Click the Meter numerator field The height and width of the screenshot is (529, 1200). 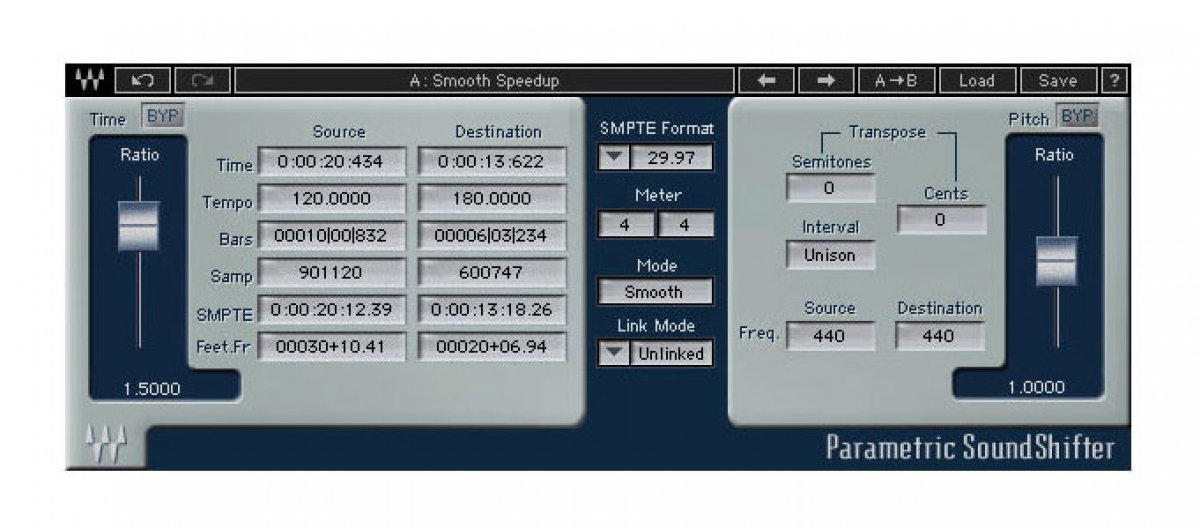pyautogui.click(x=625, y=225)
